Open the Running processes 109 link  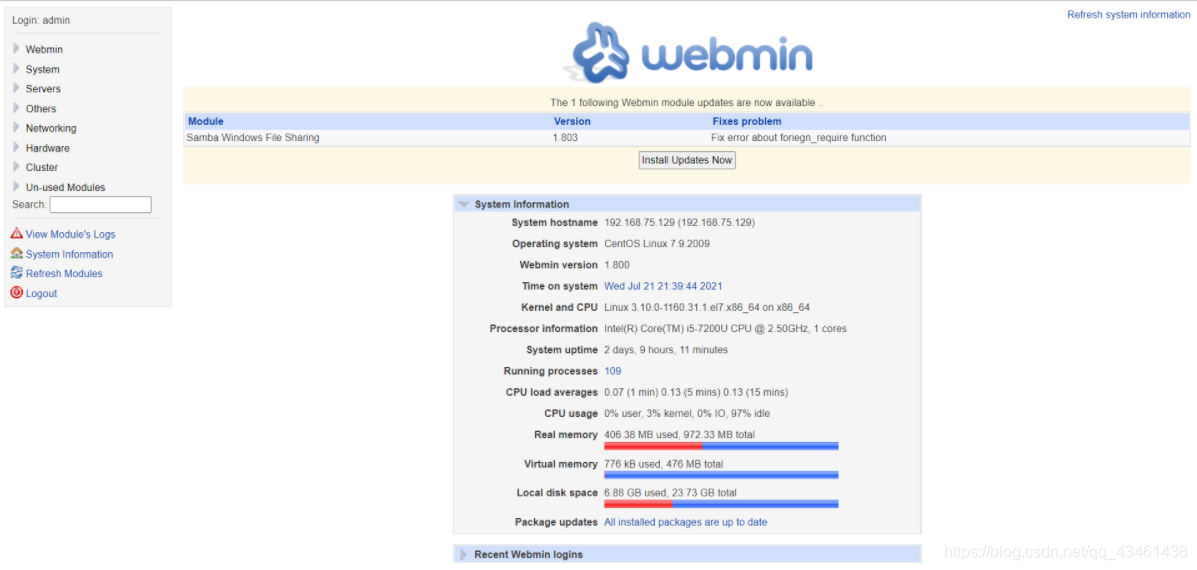[x=612, y=371]
